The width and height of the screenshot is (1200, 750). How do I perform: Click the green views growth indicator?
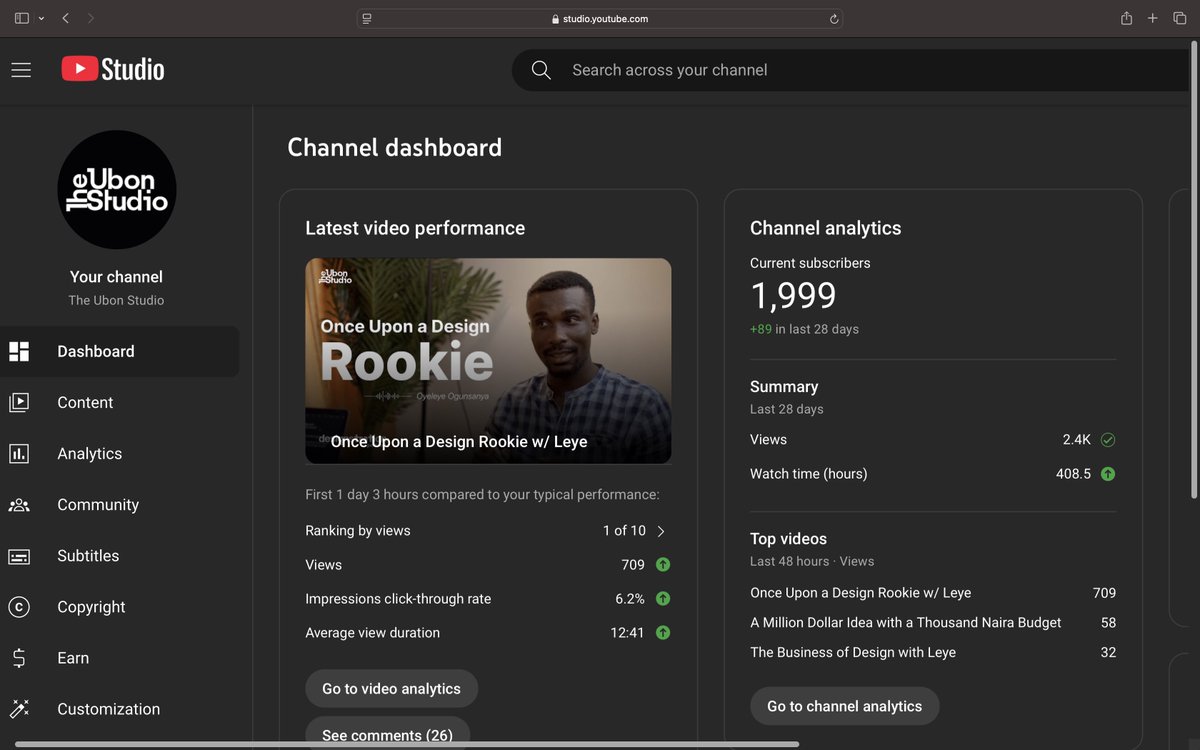pyautogui.click(x=1108, y=439)
